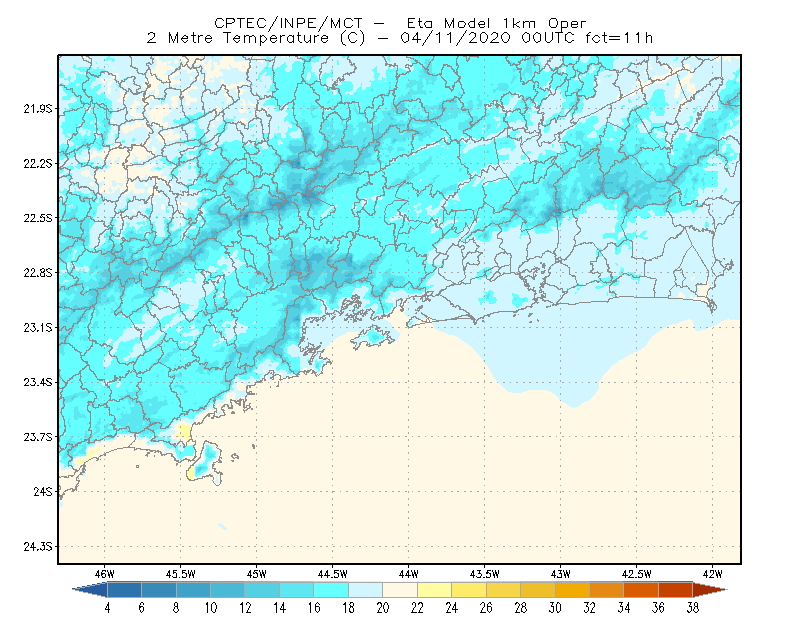This screenshot has height=618, width=800.
Task: Select the legend value 12
Action: point(245,608)
